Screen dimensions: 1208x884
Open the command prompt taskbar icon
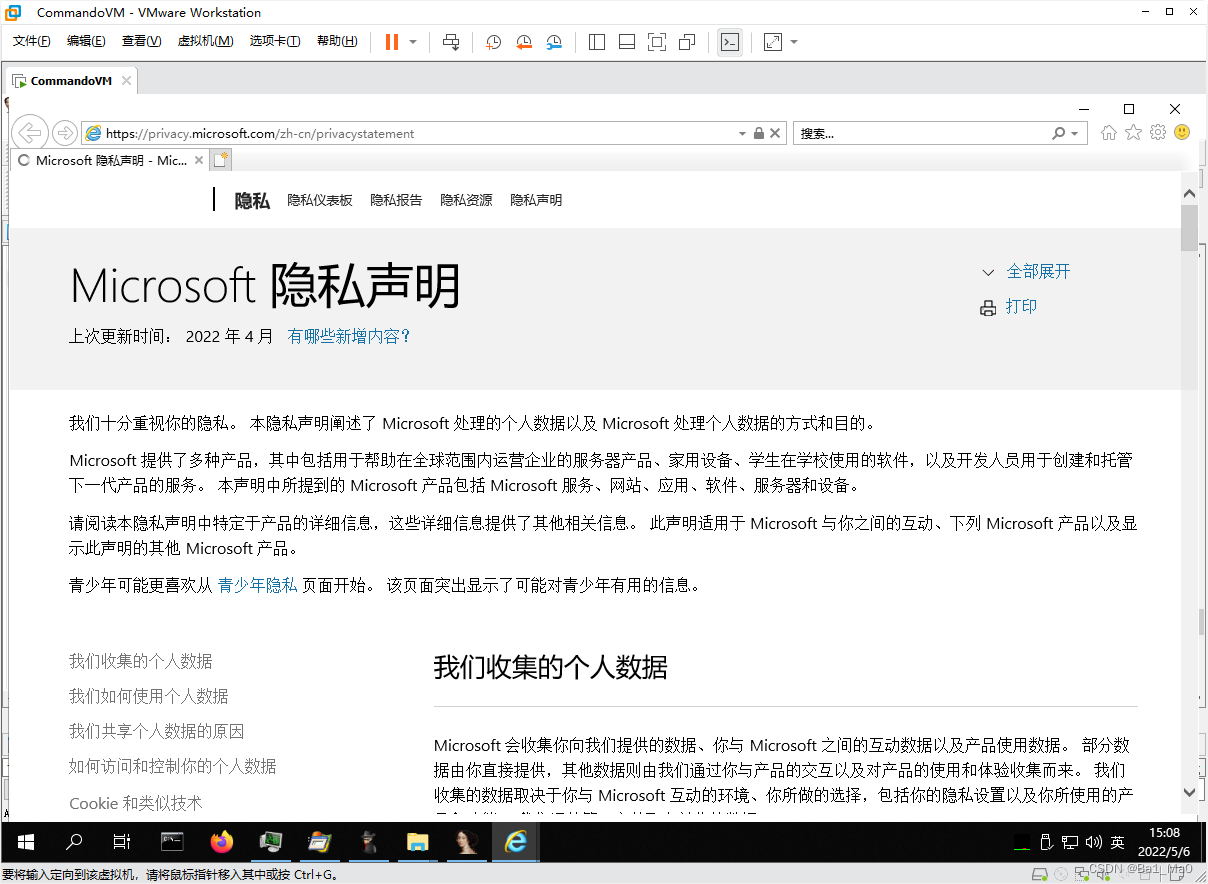click(172, 842)
